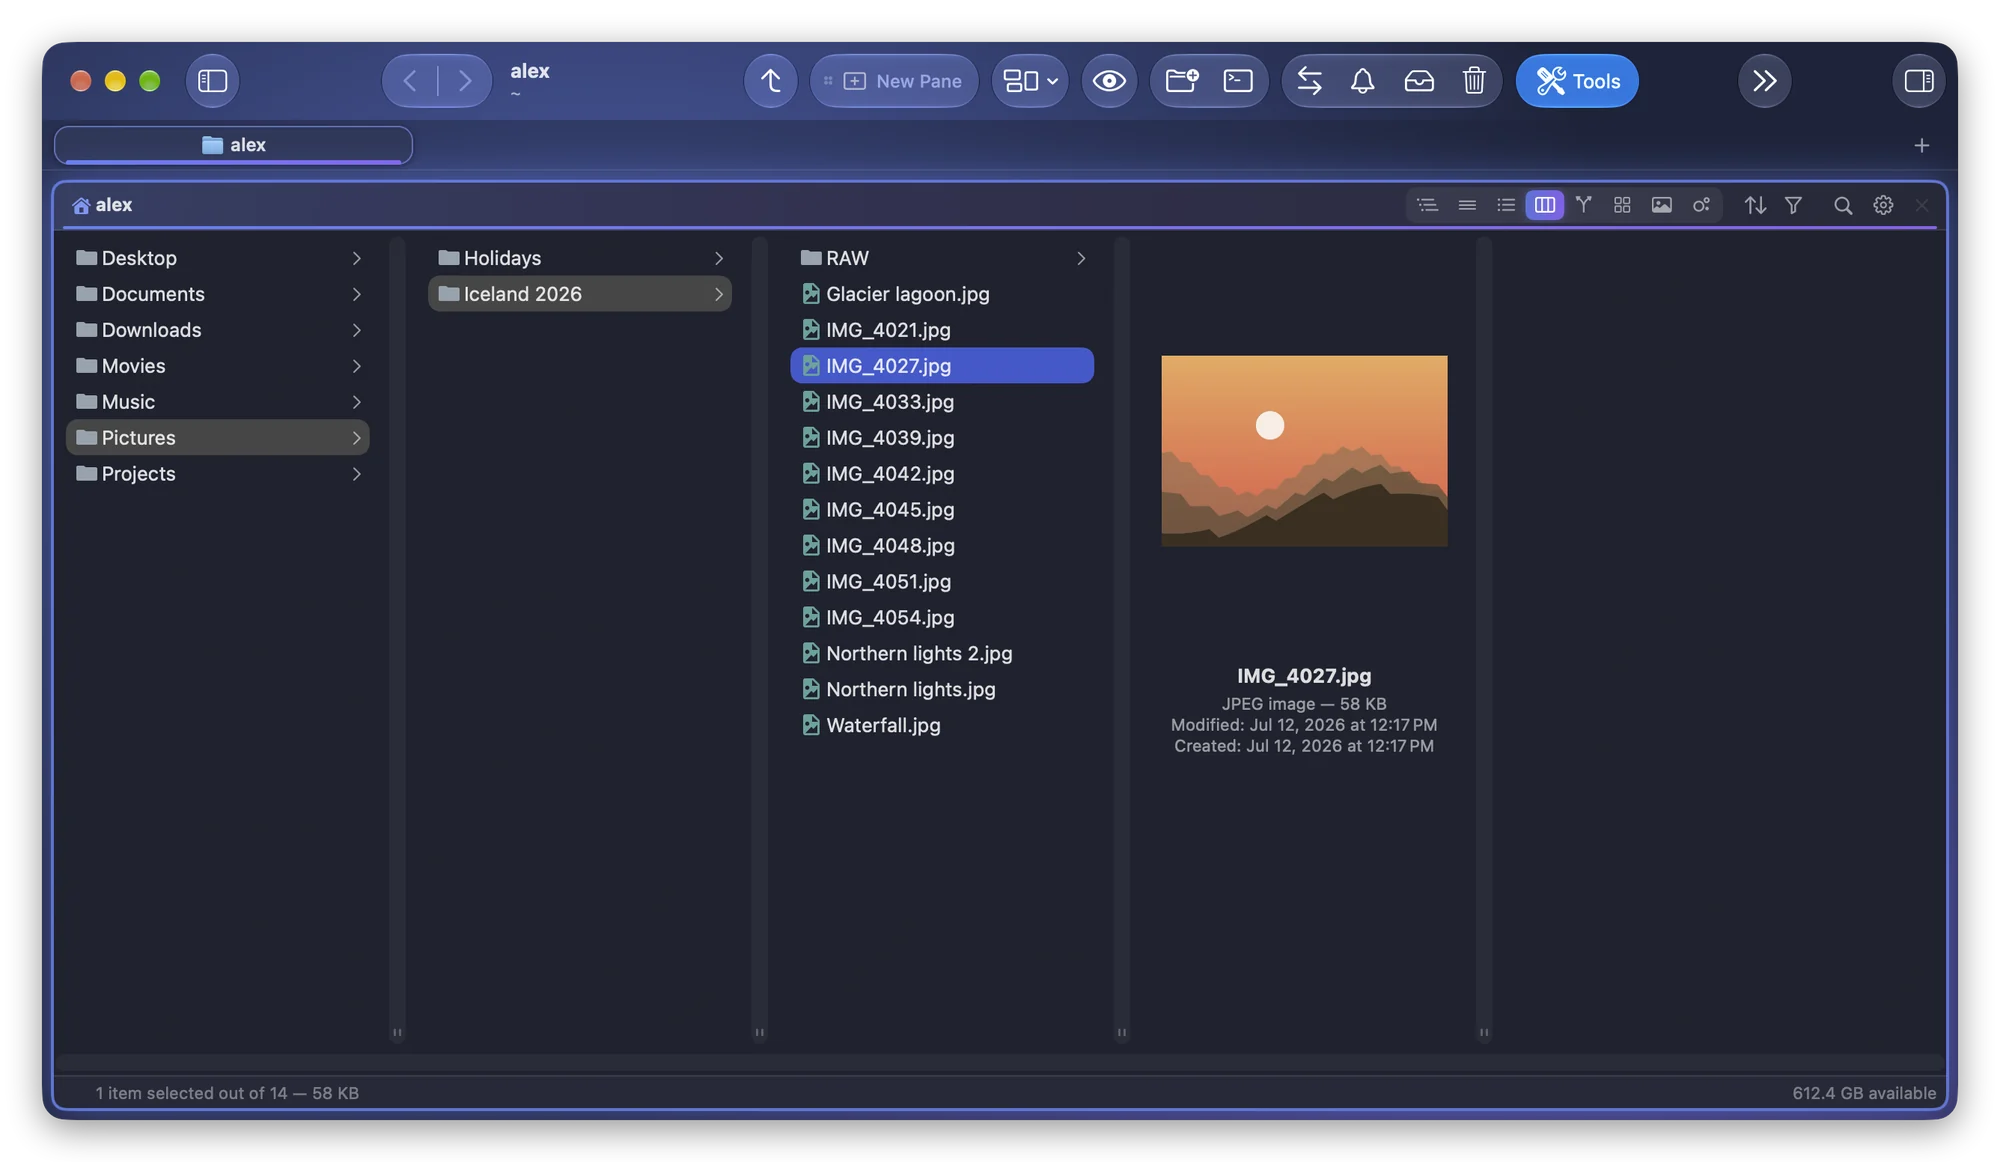Expand the Desktop folder chevron
The height and width of the screenshot is (1162, 2000).
click(x=356, y=258)
